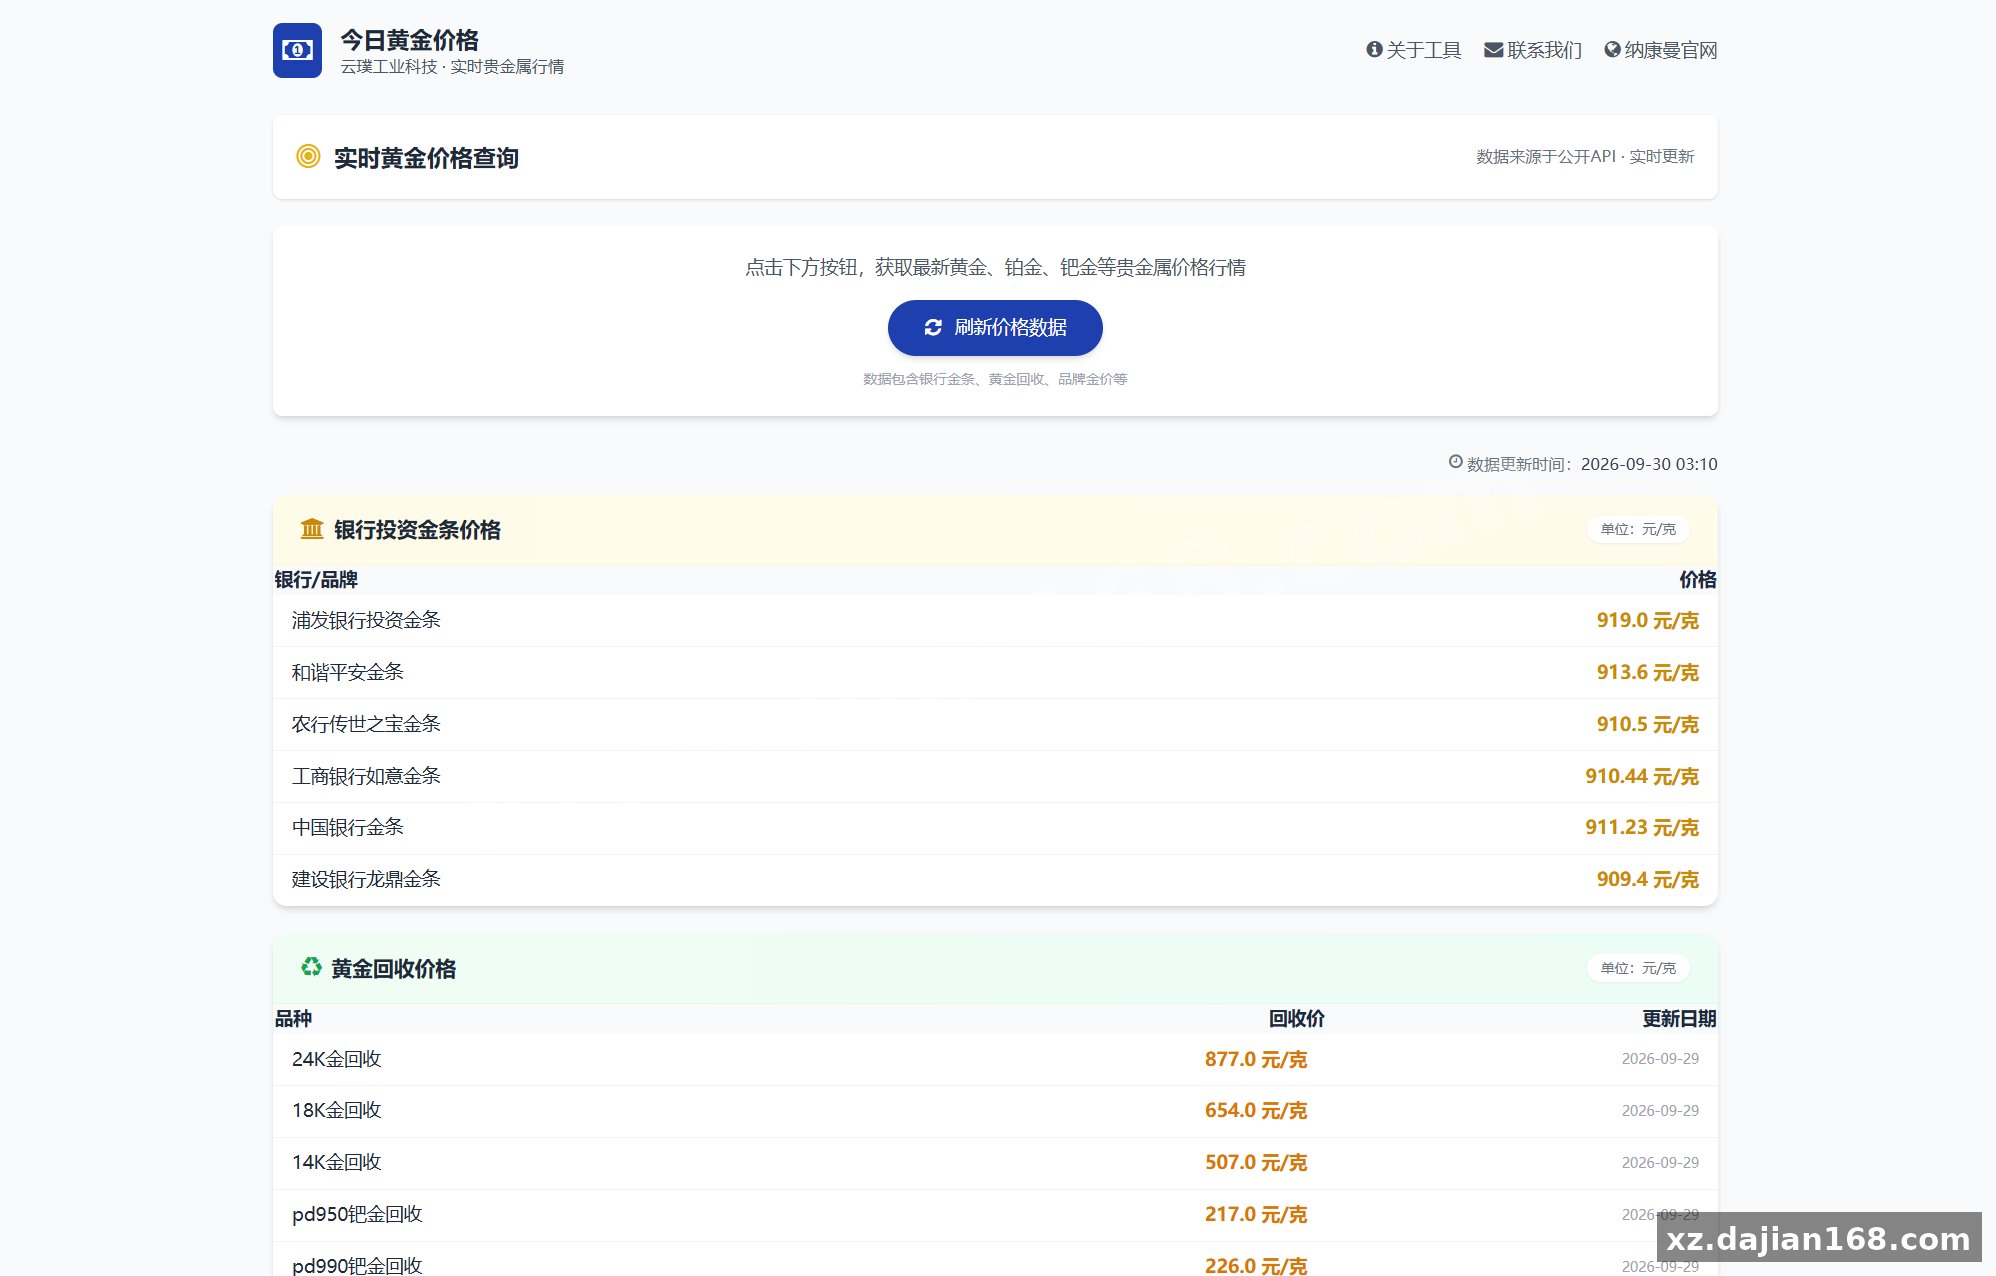Image resolution: width=1996 pixels, height=1276 pixels.
Task: Click the 单位：元/克 badge in the bank bar section
Action: point(1638,529)
